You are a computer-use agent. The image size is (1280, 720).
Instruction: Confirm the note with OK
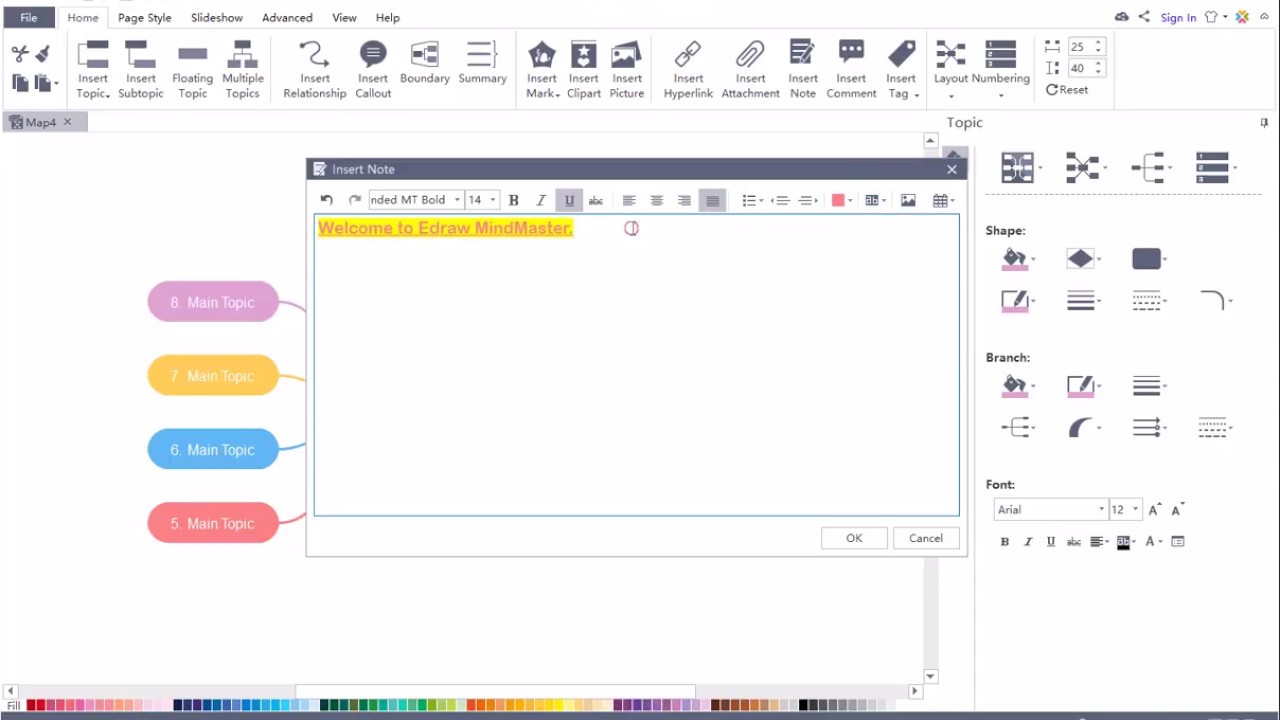[854, 538]
